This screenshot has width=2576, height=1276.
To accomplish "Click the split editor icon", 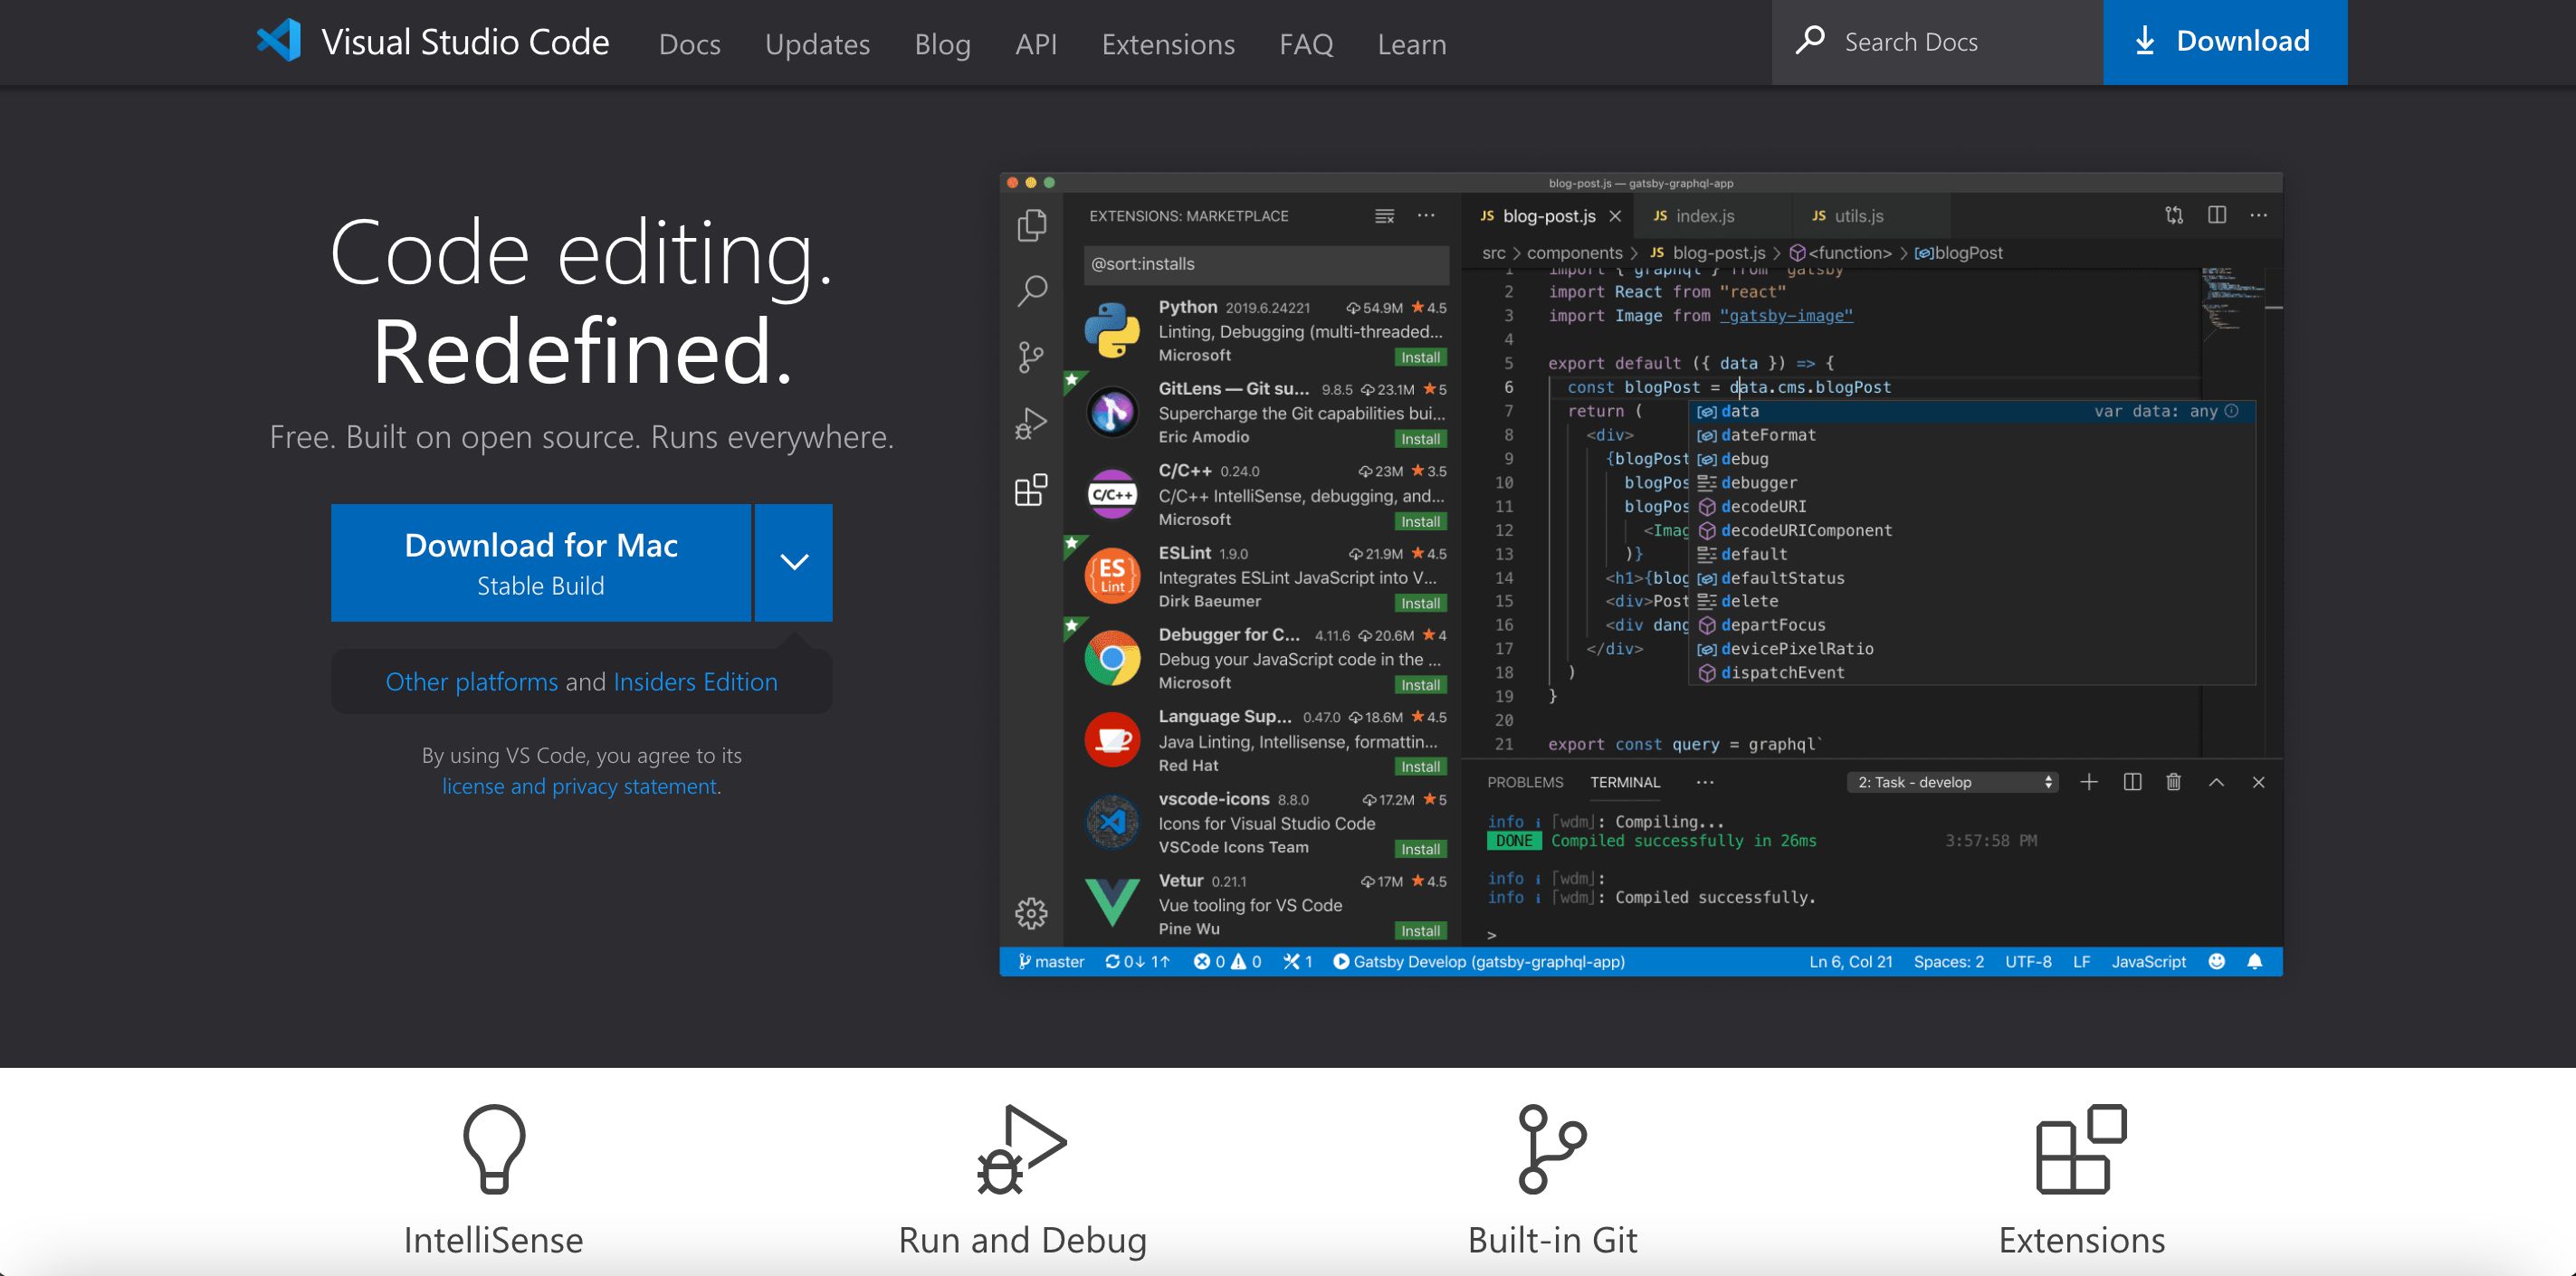I will [x=2217, y=215].
